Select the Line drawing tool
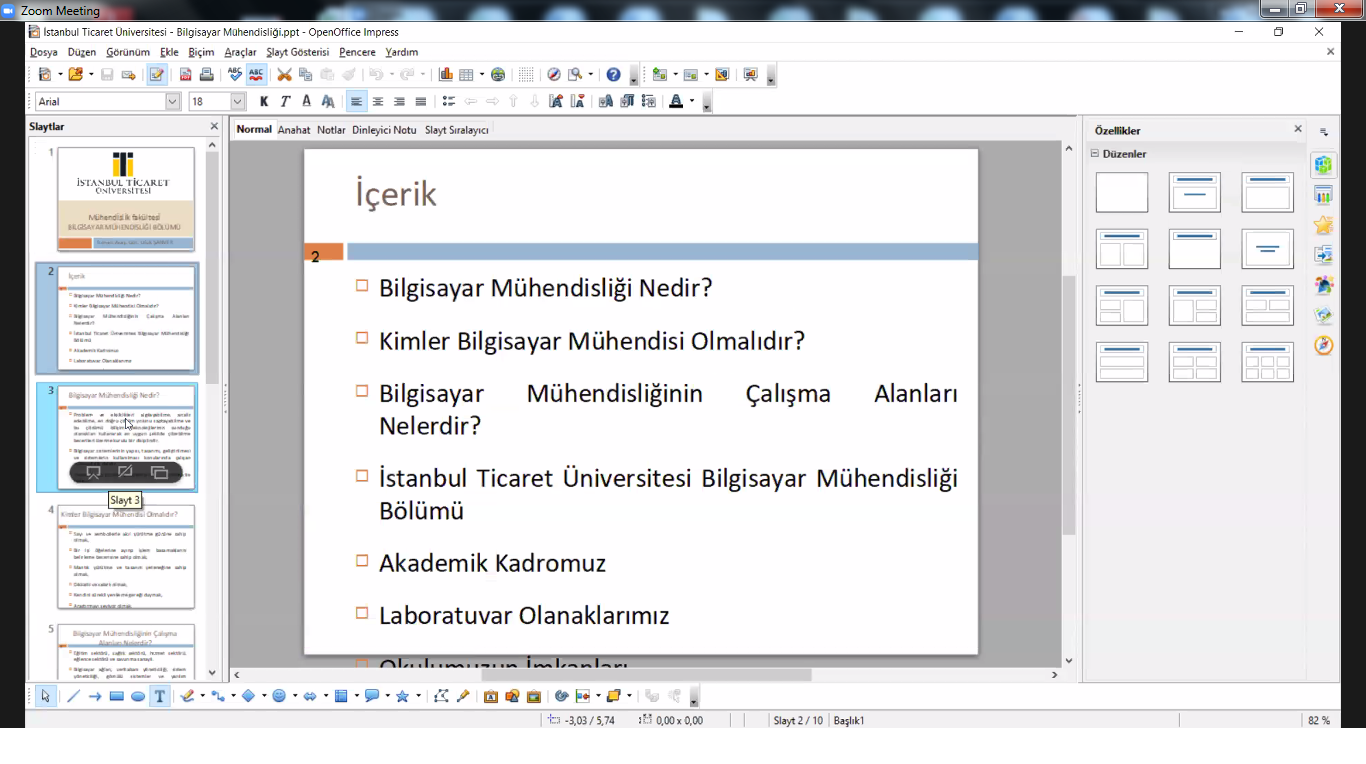The image size is (1366, 764). 73,697
